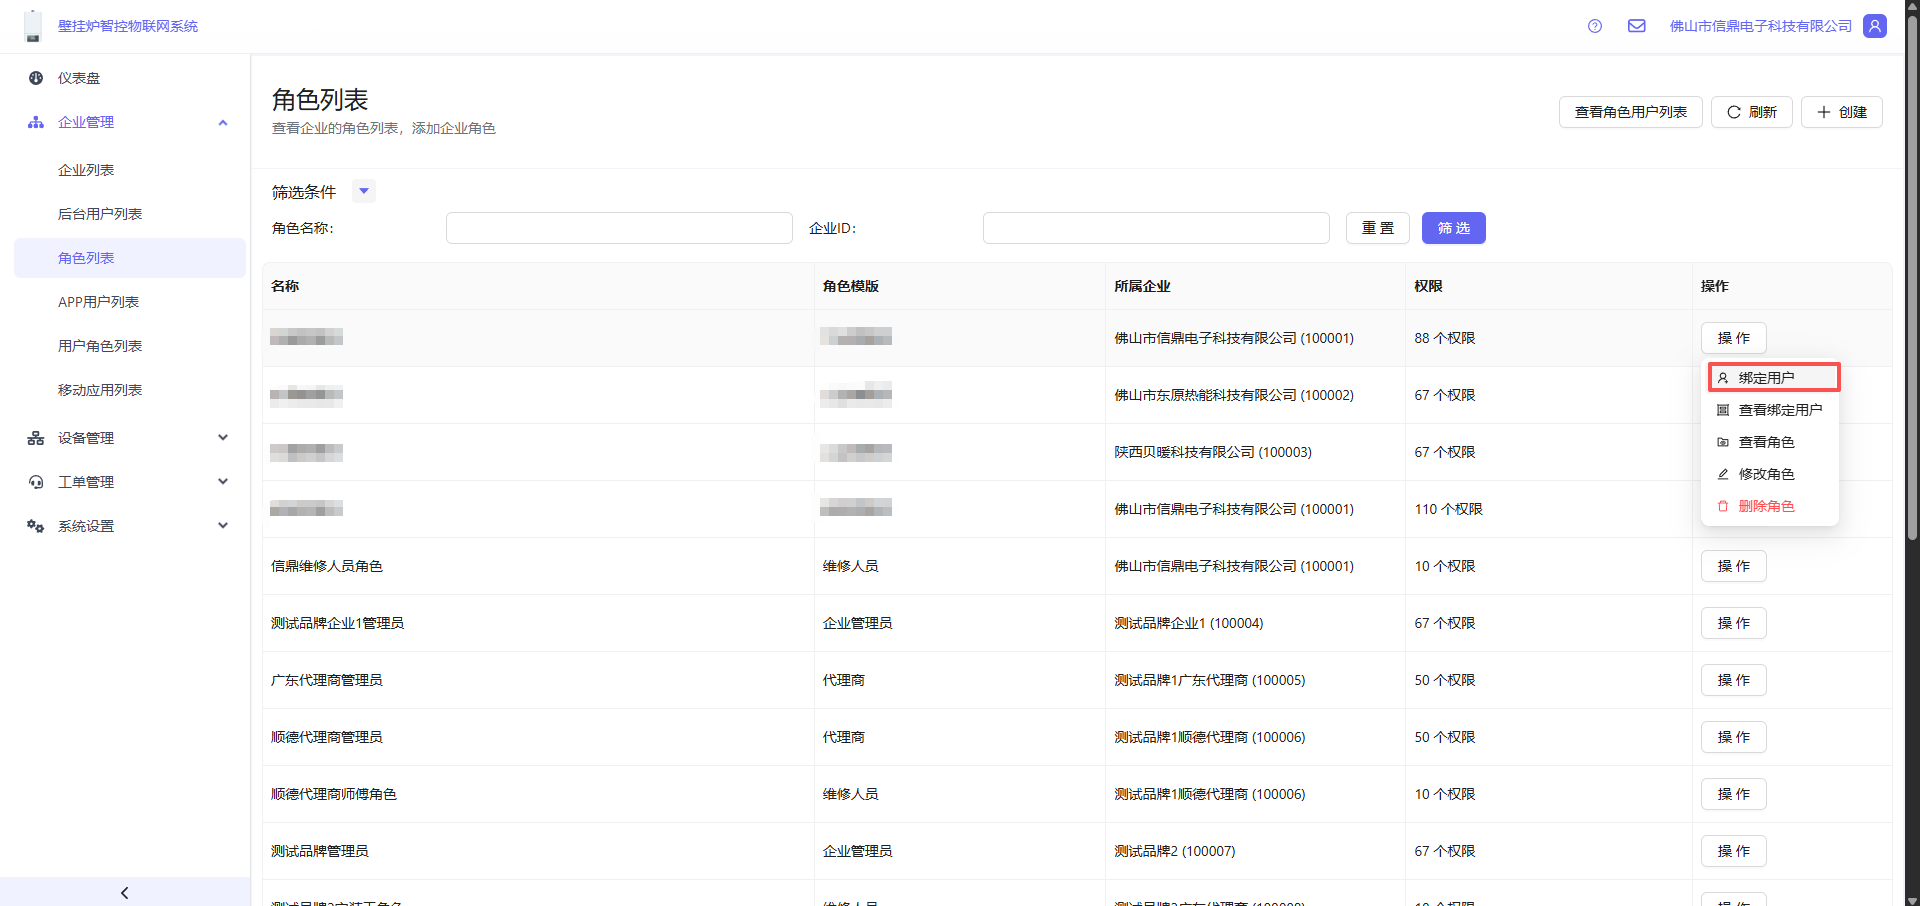Select 绑定用户 from the action menu
Image resolution: width=1920 pixels, height=906 pixels.
point(1773,378)
